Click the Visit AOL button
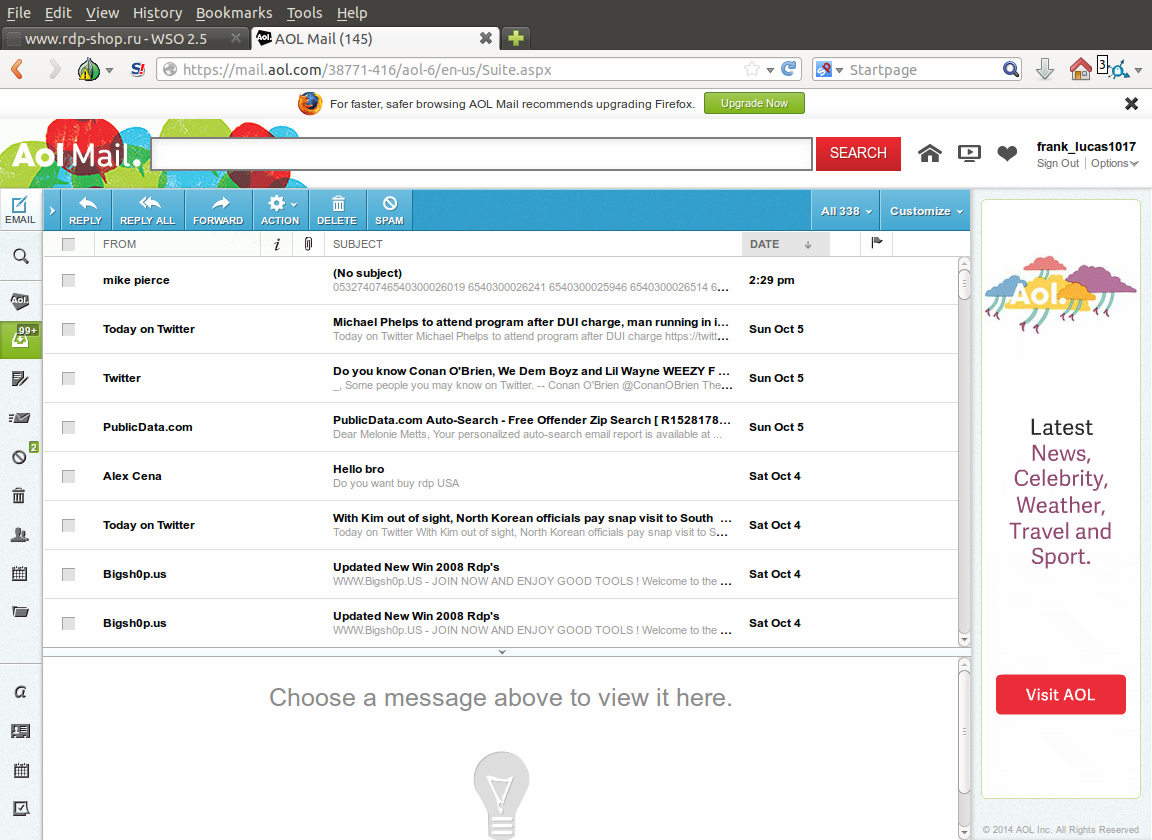 point(1060,694)
